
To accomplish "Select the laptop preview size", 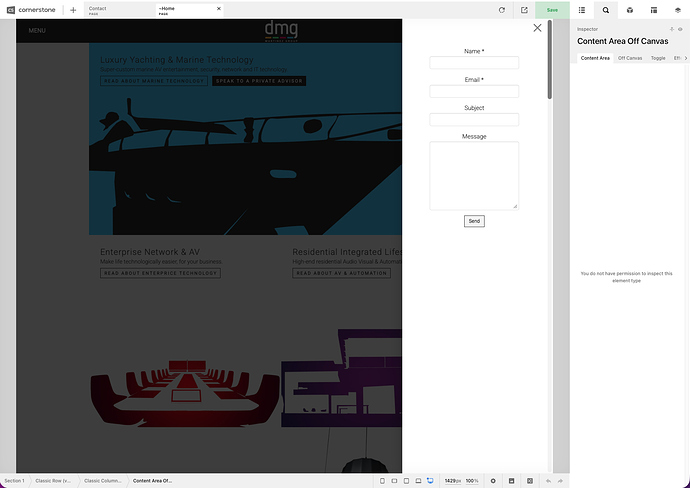I will [418, 481].
